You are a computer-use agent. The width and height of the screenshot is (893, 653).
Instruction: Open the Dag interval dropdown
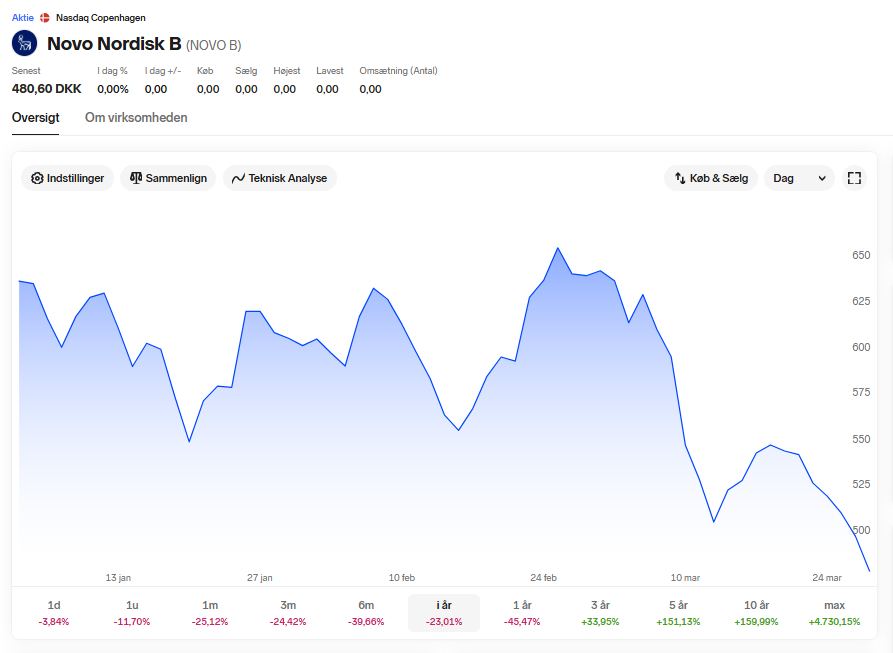click(799, 178)
